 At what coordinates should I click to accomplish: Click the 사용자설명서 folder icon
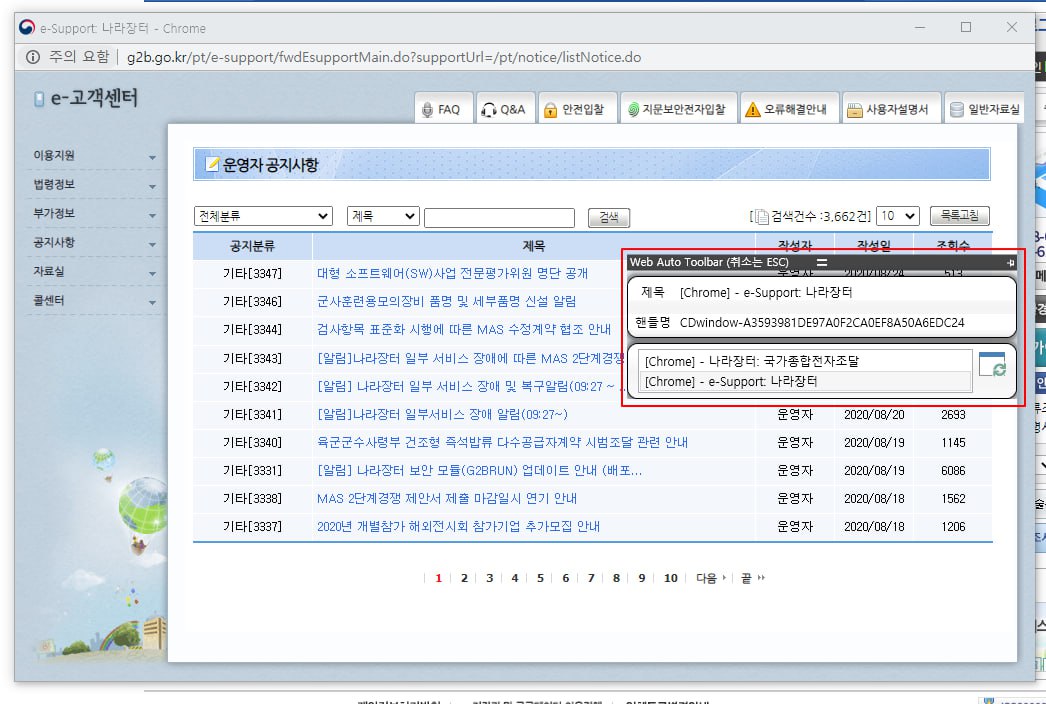point(855,111)
